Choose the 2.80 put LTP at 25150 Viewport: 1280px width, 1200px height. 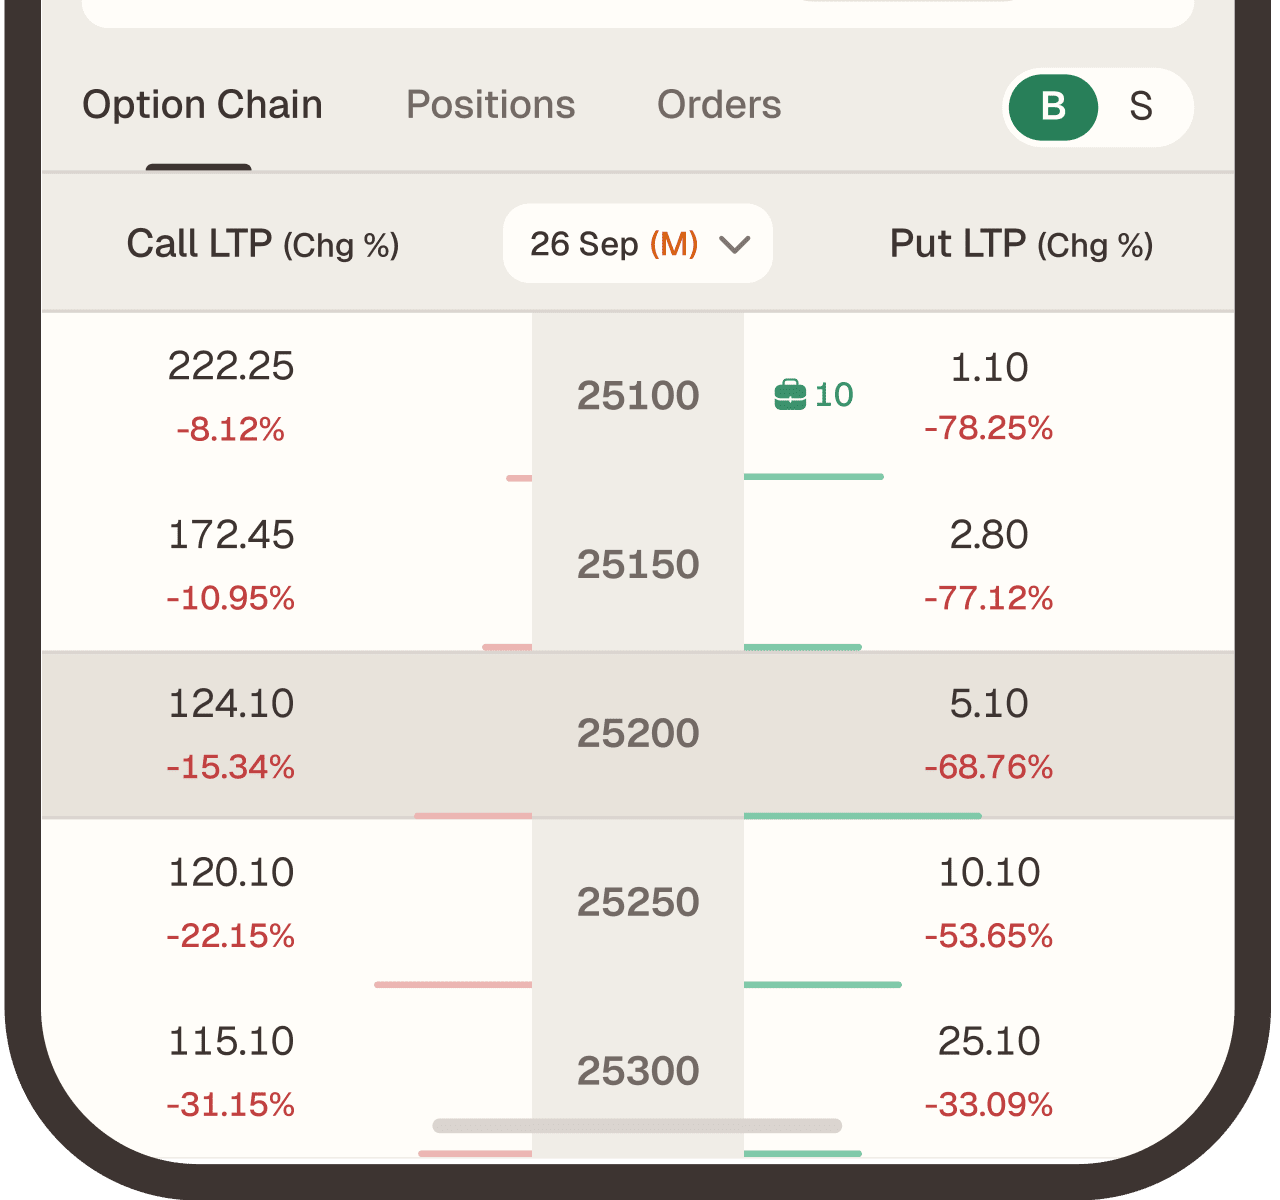click(989, 536)
